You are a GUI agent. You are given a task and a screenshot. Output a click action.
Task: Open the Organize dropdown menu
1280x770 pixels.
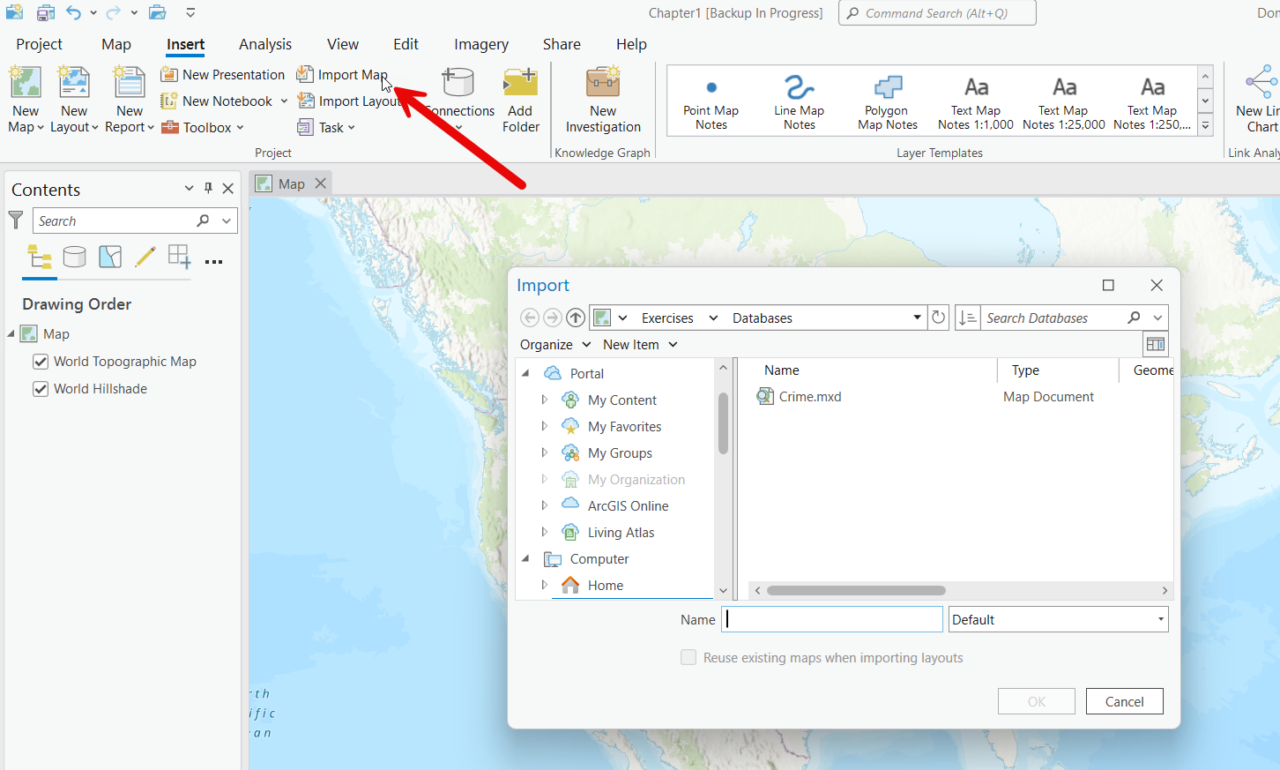coord(555,345)
